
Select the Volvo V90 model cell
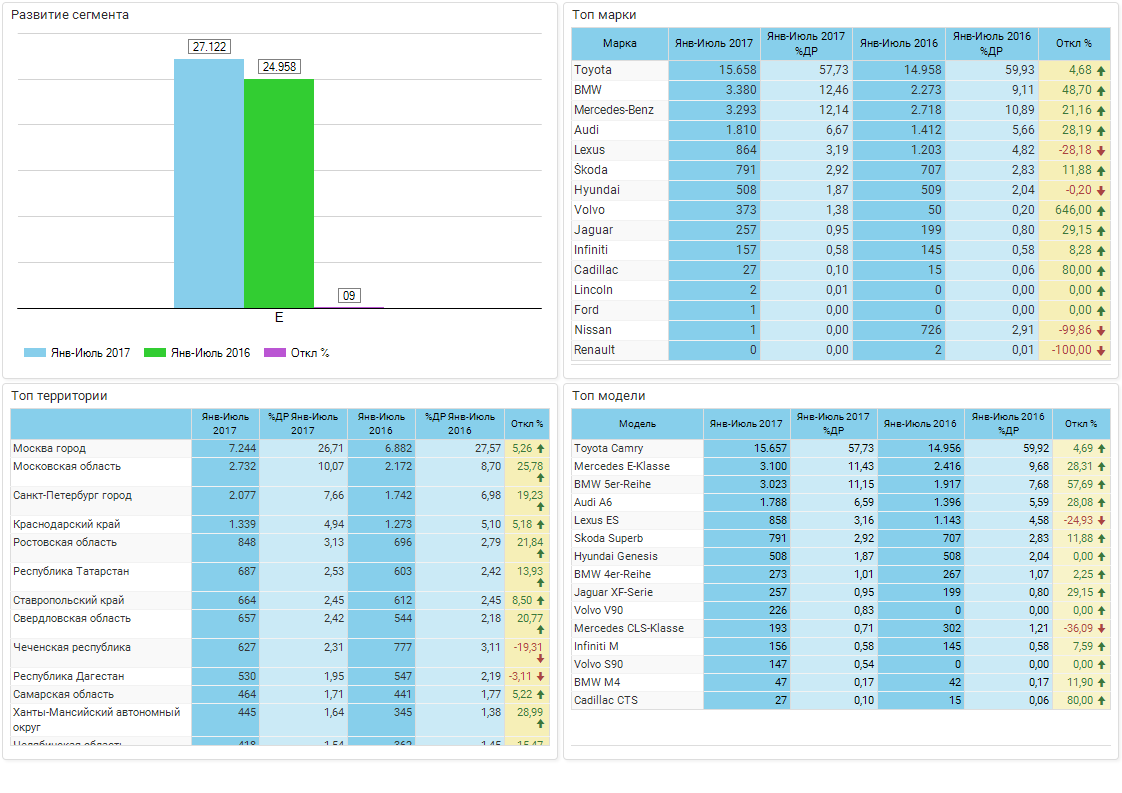pos(638,610)
